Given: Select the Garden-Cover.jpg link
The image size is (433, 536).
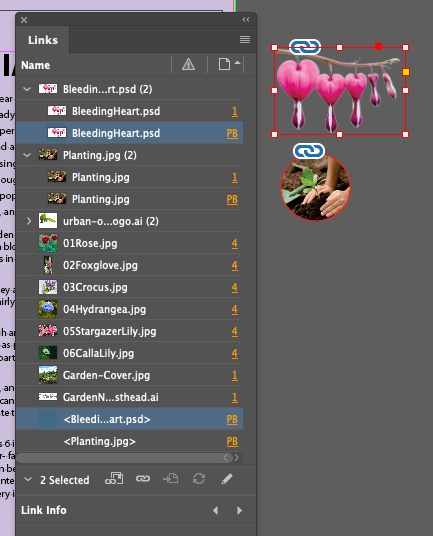Looking at the screenshot, I should [130, 375].
